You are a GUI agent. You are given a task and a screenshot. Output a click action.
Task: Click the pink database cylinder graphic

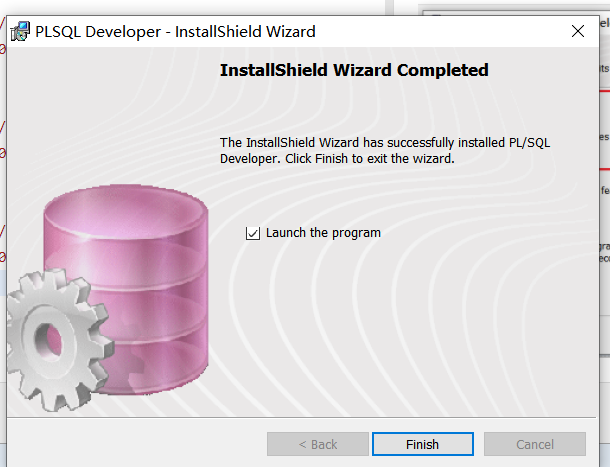click(x=126, y=289)
